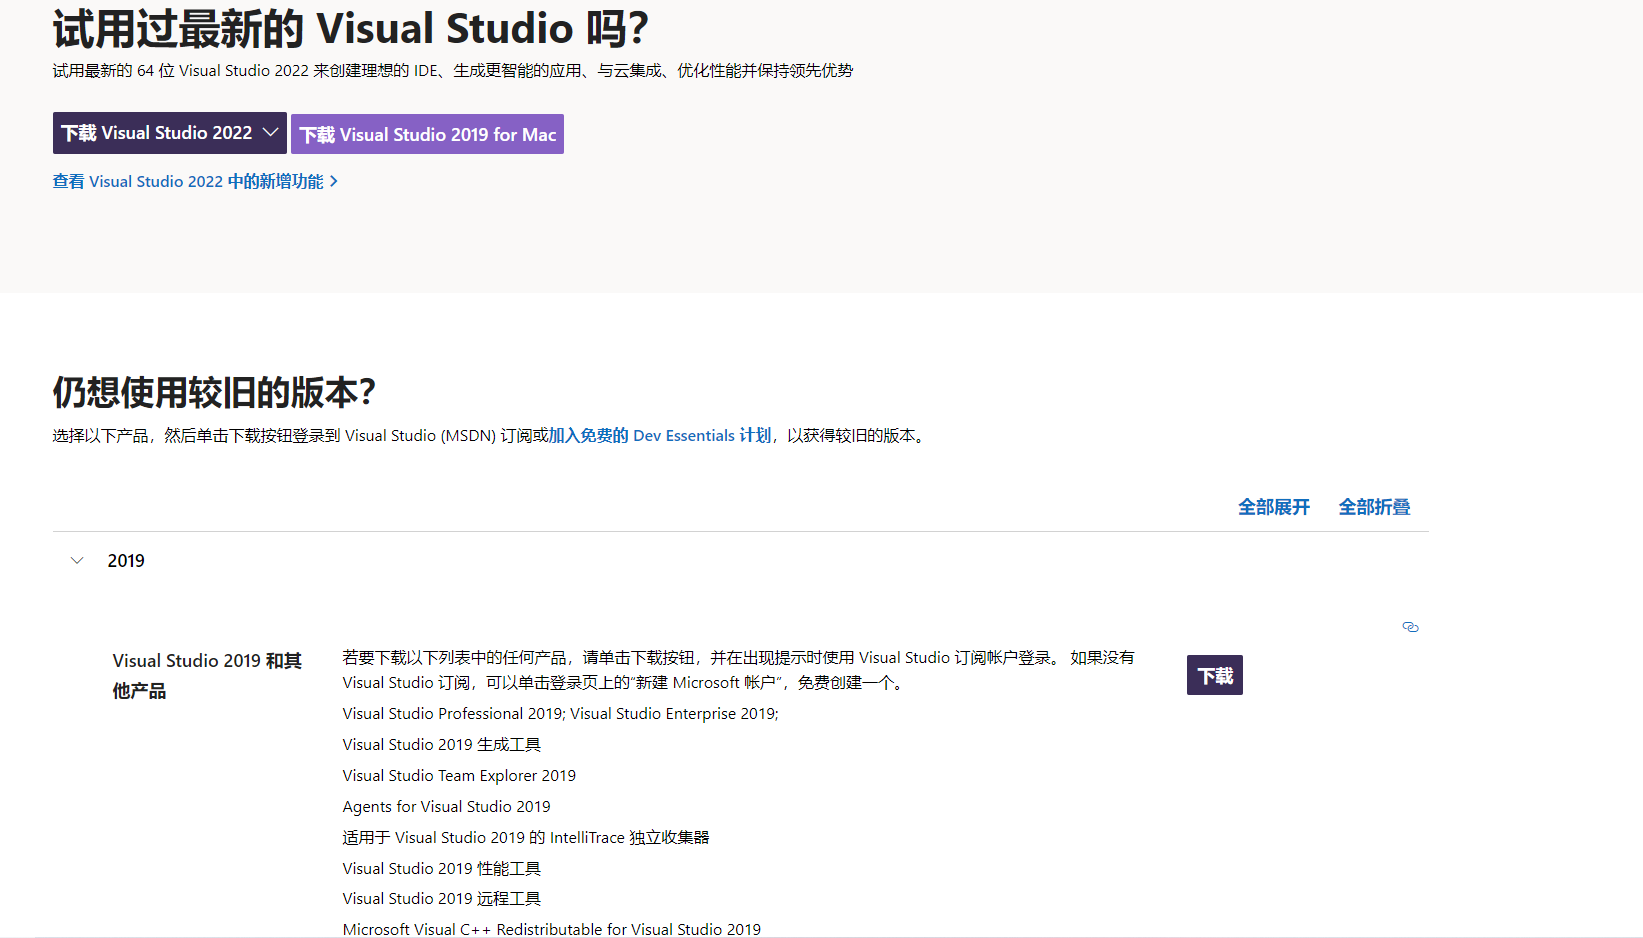Click Visual Studio 2019 性能工具 text
This screenshot has height=938, width=1643.
click(x=441, y=869)
